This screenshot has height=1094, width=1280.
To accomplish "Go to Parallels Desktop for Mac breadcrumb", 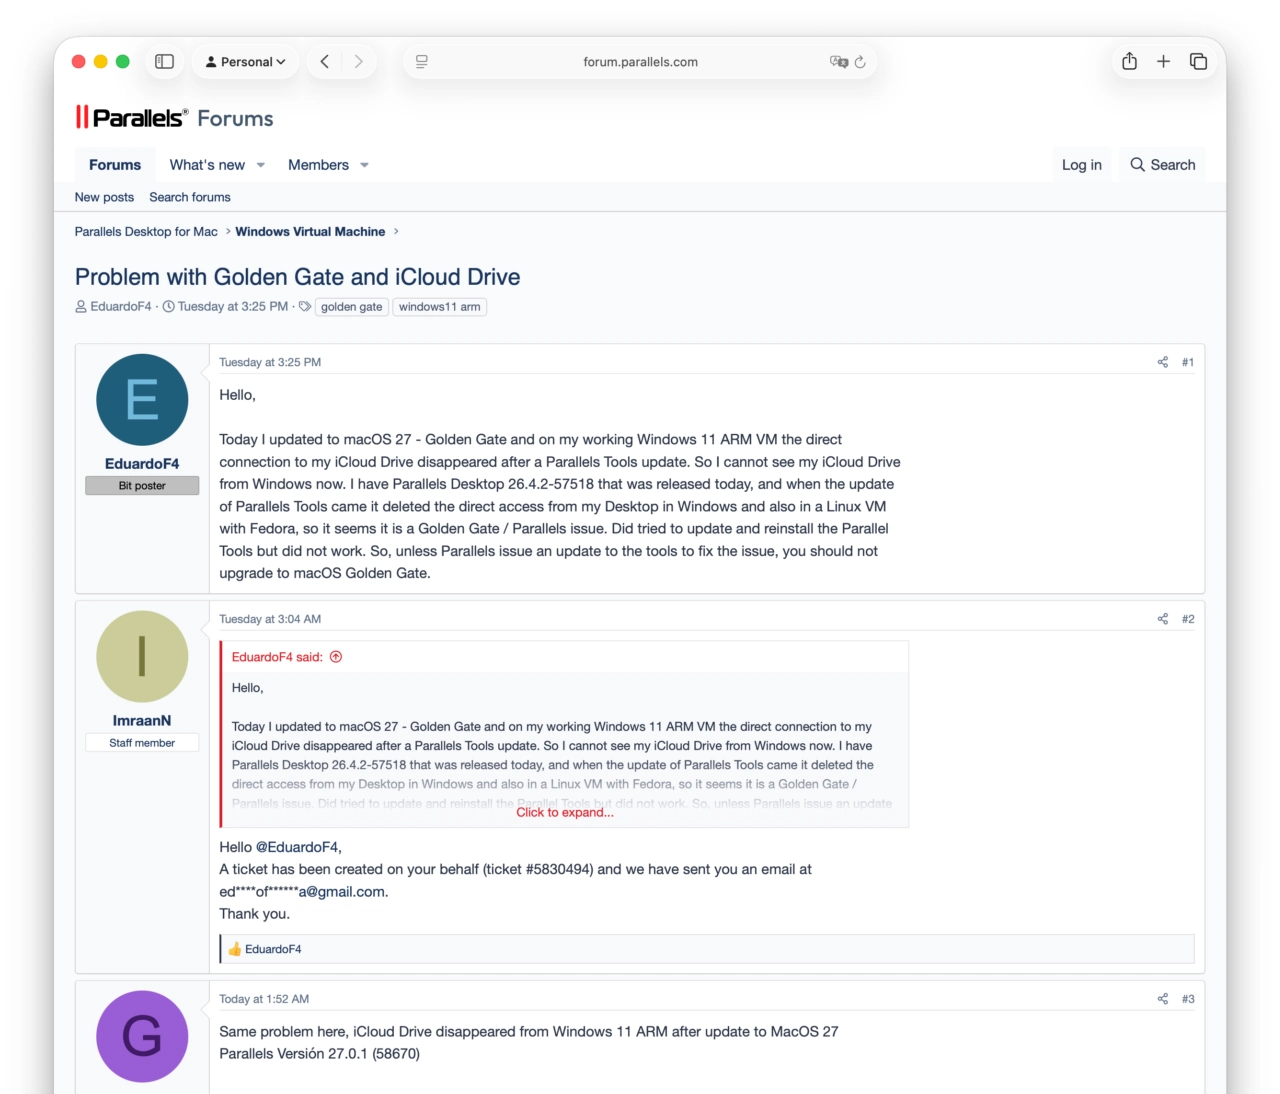I will (146, 231).
